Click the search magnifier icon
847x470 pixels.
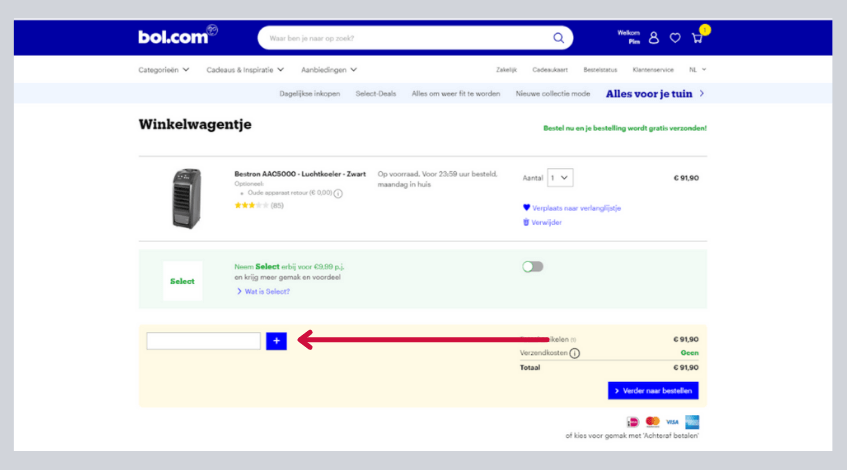(x=558, y=38)
